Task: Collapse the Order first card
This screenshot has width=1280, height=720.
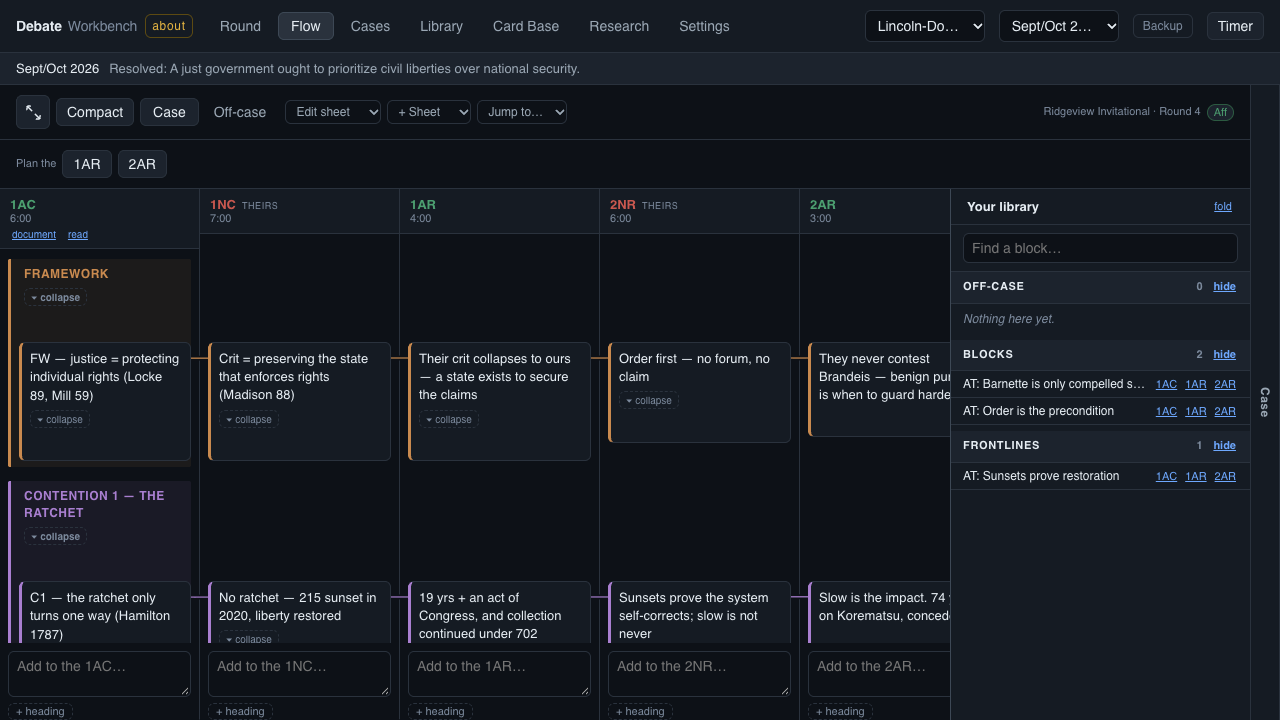Action: pos(648,400)
